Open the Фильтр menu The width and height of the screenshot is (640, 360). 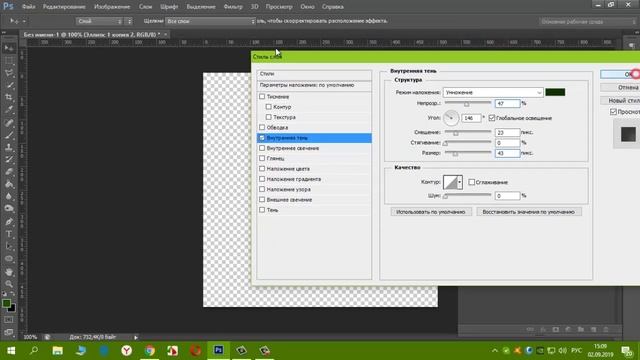pyautogui.click(x=233, y=7)
